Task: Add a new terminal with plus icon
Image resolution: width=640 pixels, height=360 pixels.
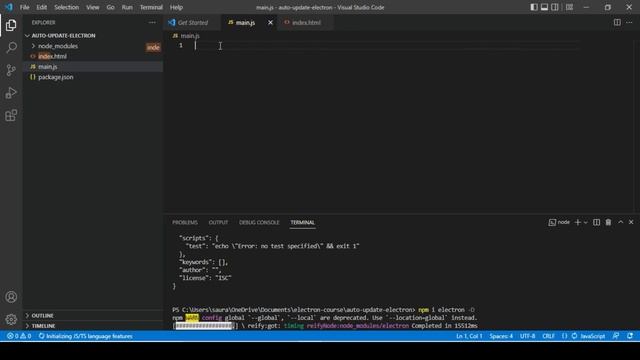Action: (577, 222)
